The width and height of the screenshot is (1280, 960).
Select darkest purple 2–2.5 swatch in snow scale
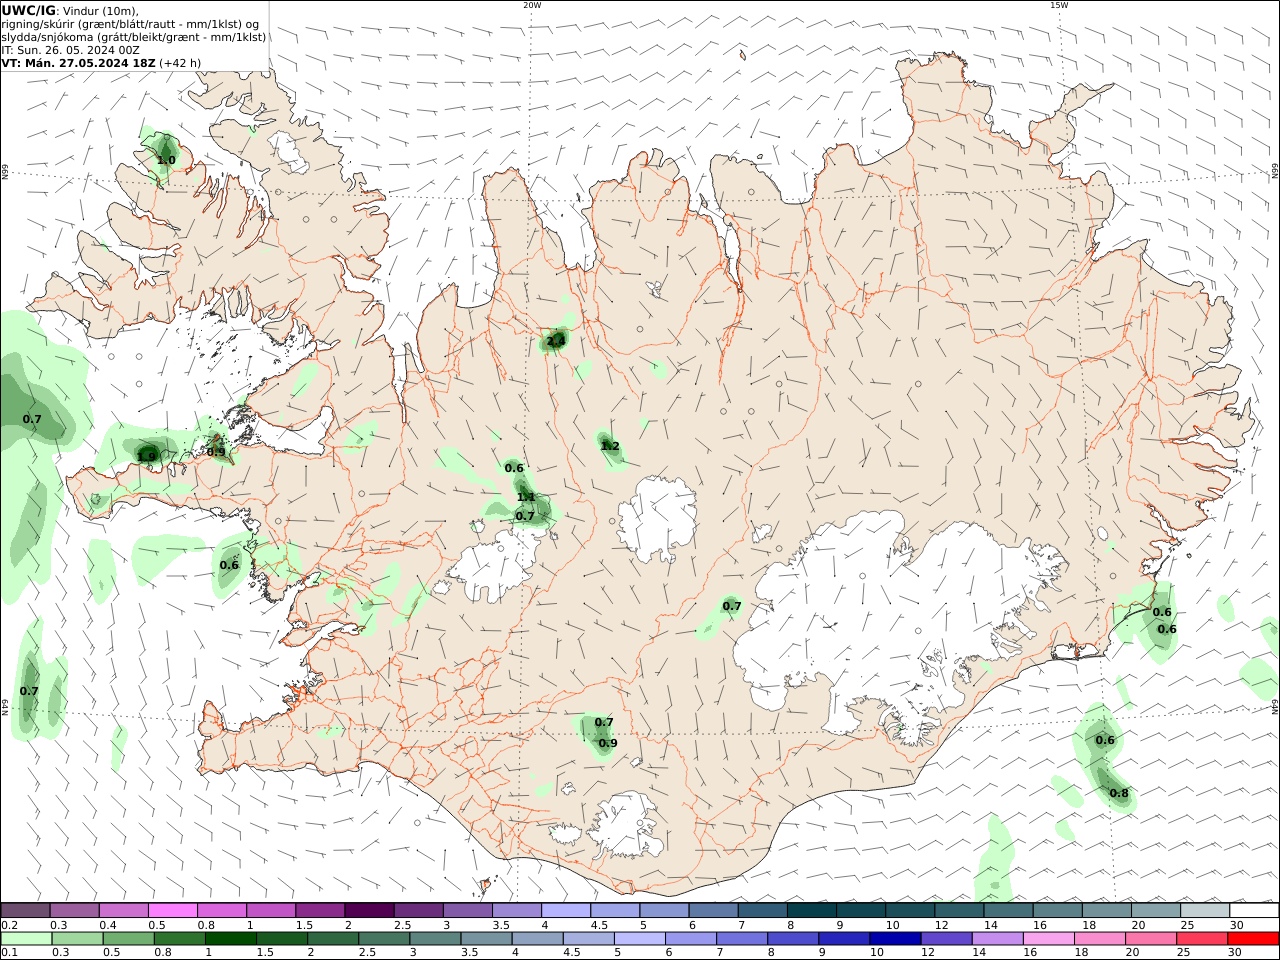point(369,910)
